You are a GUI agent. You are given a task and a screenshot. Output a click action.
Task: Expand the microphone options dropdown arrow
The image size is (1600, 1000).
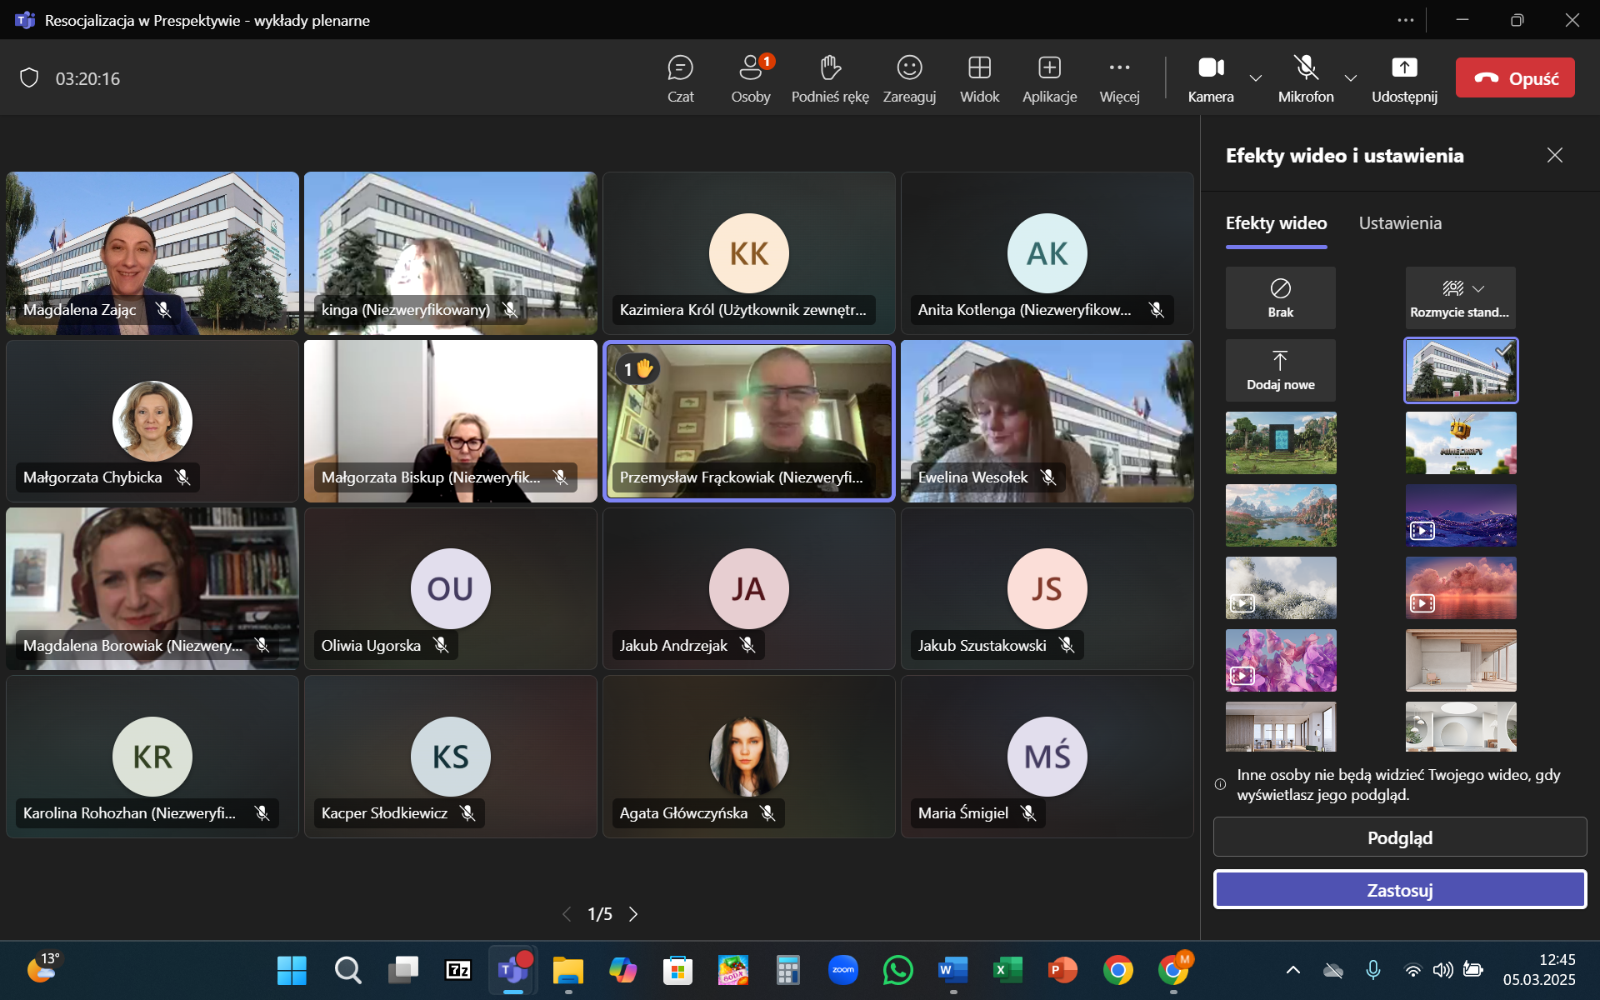[x=1351, y=78]
